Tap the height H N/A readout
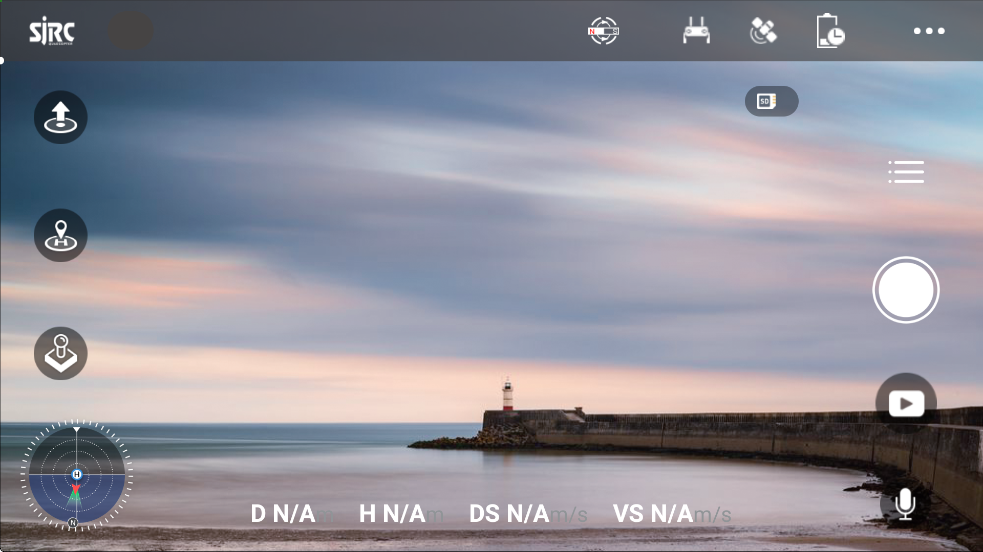Viewport: 983px width, 552px height. (393, 514)
